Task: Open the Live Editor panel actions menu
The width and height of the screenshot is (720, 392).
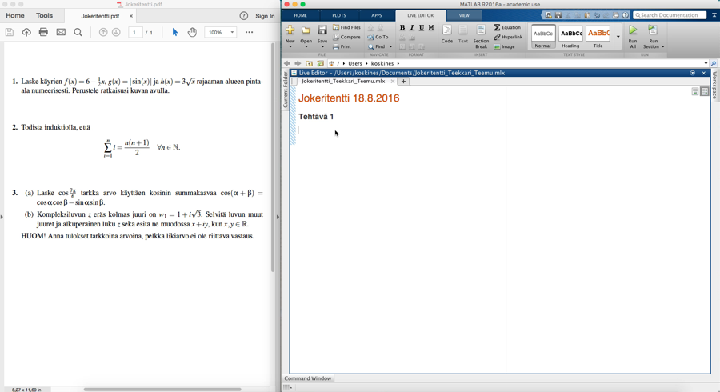Action: (x=692, y=73)
